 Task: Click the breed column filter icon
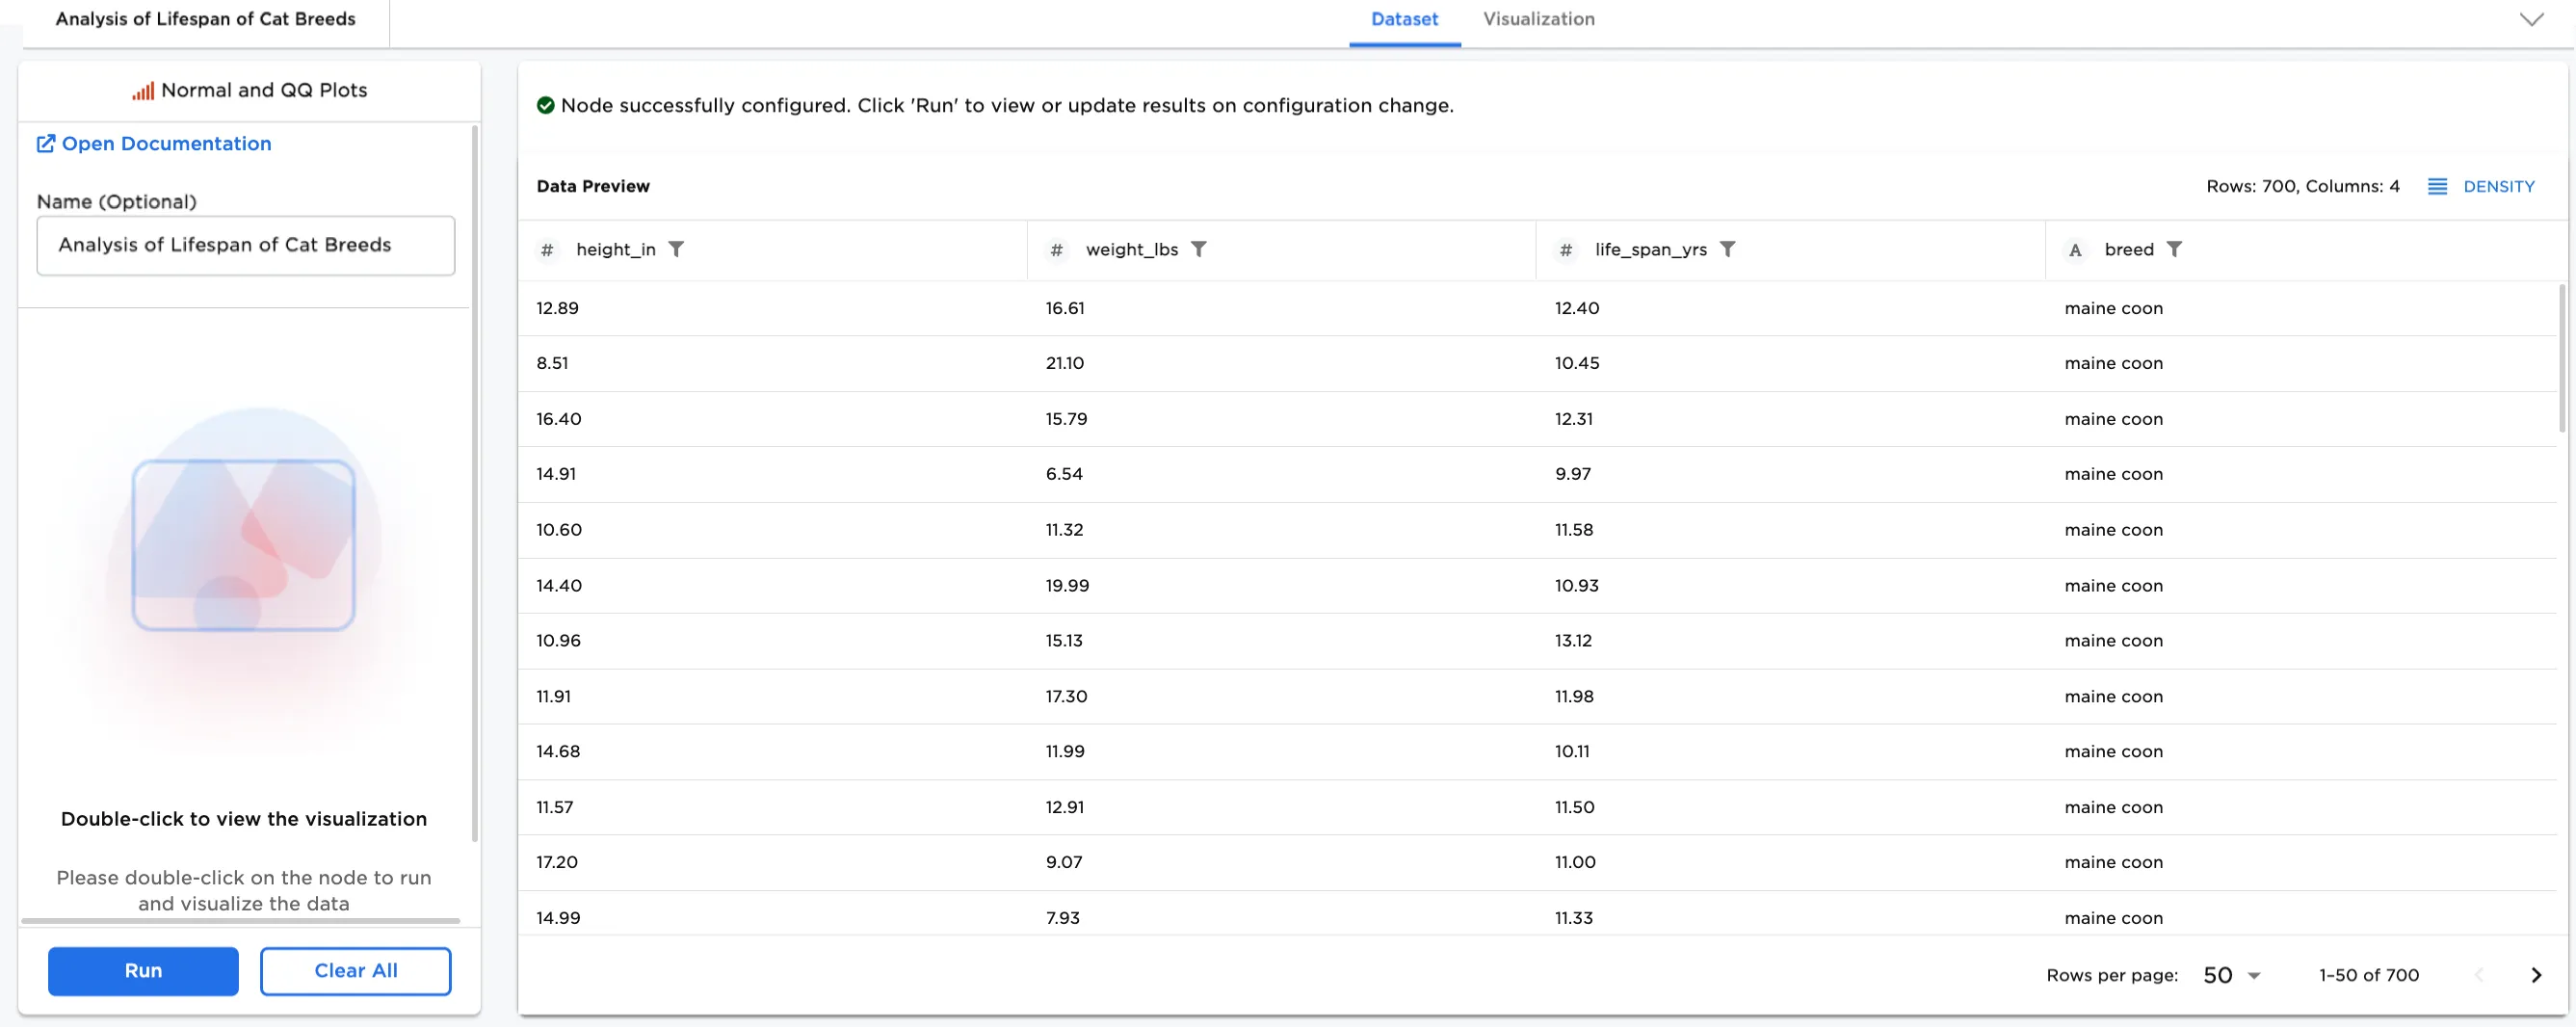pyautogui.click(x=2174, y=249)
